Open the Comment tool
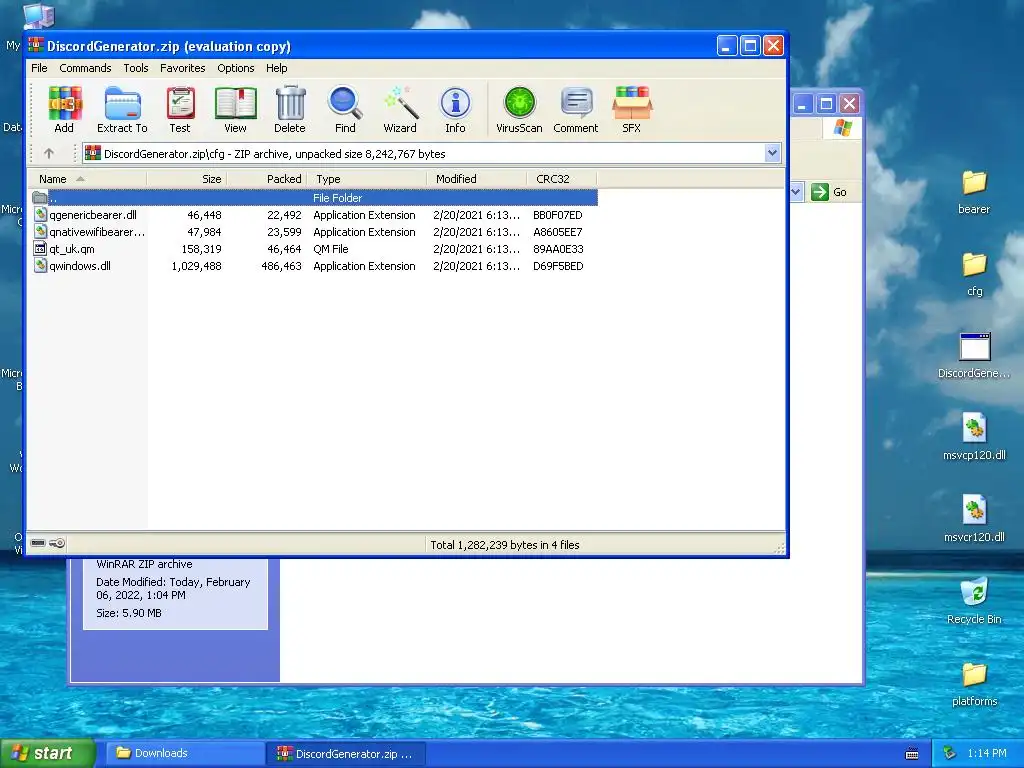 point(576,109)
